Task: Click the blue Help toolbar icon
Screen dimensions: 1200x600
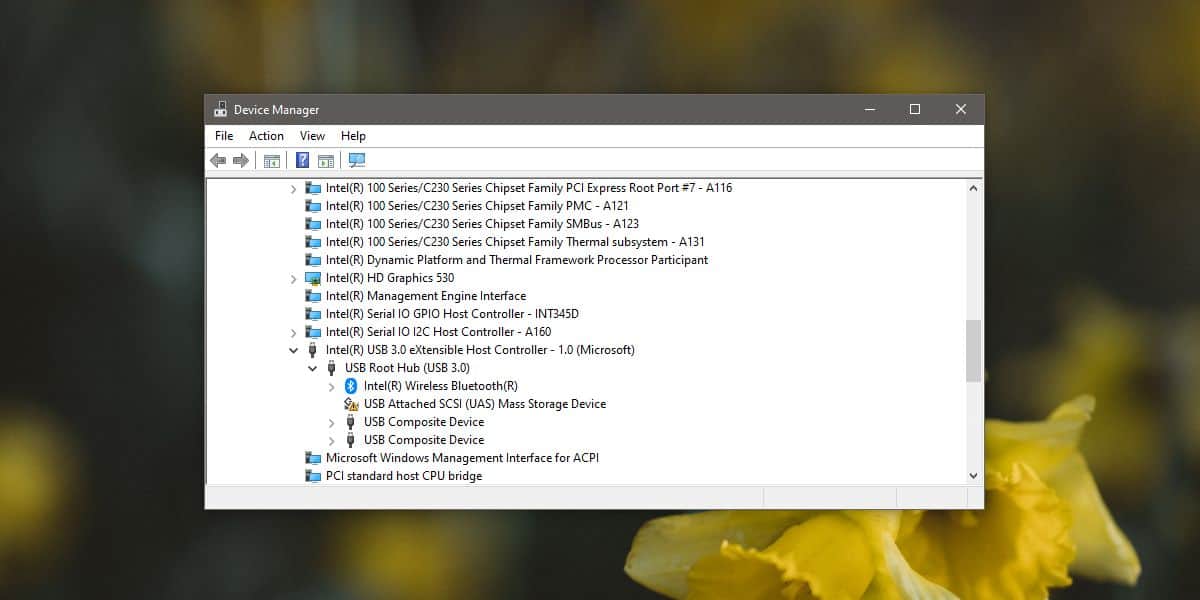Action: [x=302, y=160]
